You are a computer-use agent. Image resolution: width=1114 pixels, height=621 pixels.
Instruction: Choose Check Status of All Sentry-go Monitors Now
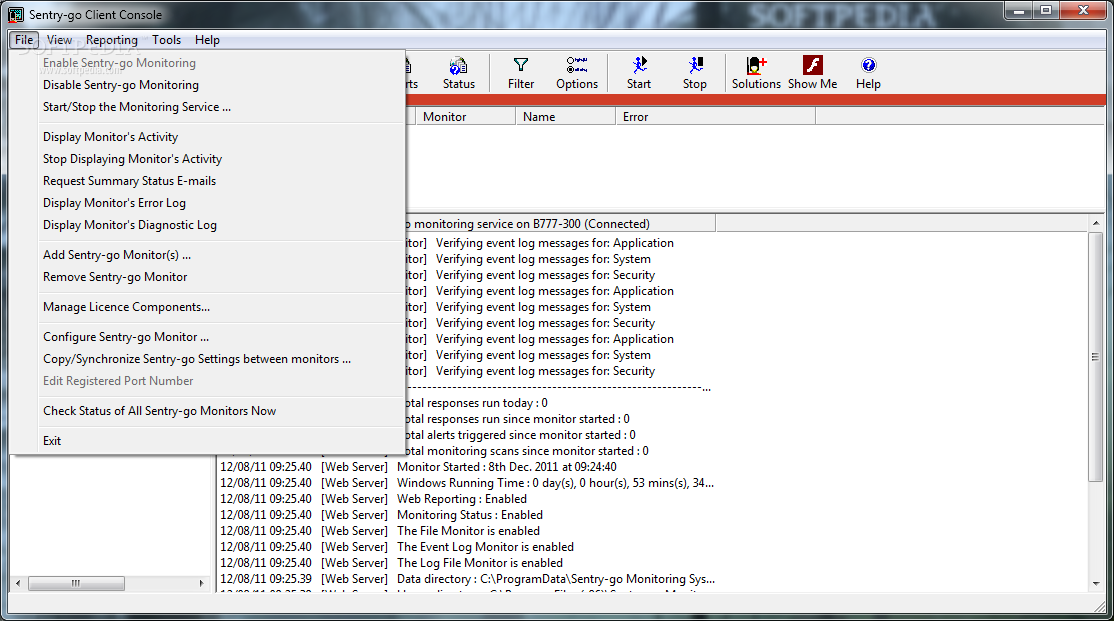click(x=207, y=410)
